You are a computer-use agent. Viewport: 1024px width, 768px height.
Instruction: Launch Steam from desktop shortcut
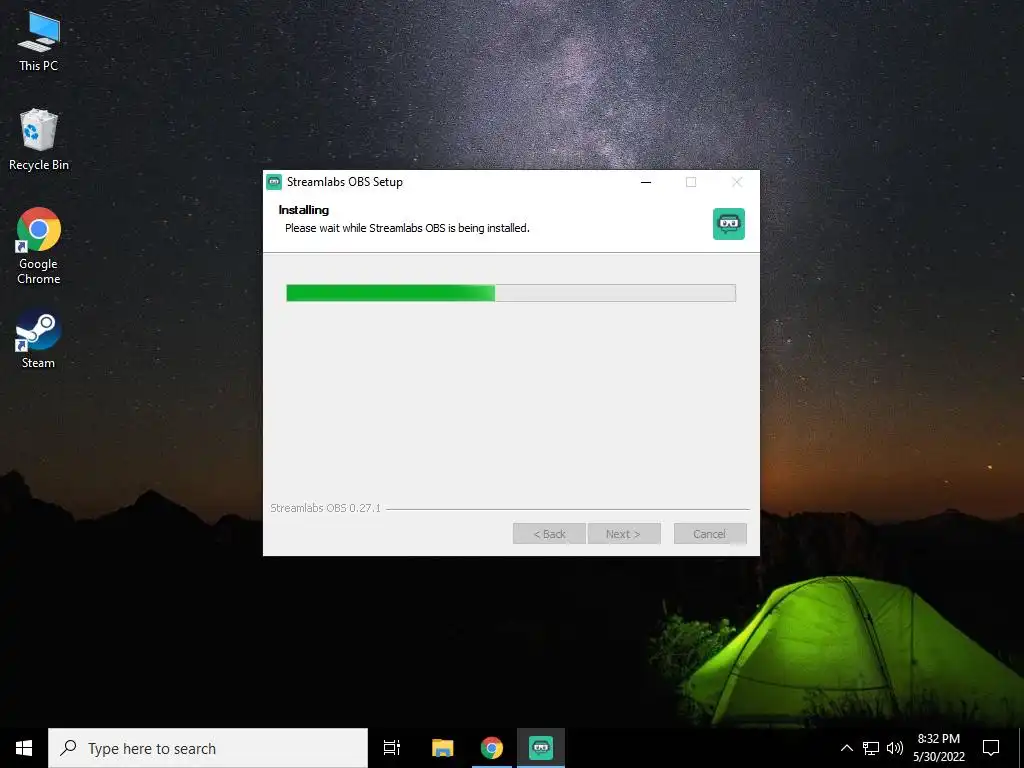coord(39,339)
